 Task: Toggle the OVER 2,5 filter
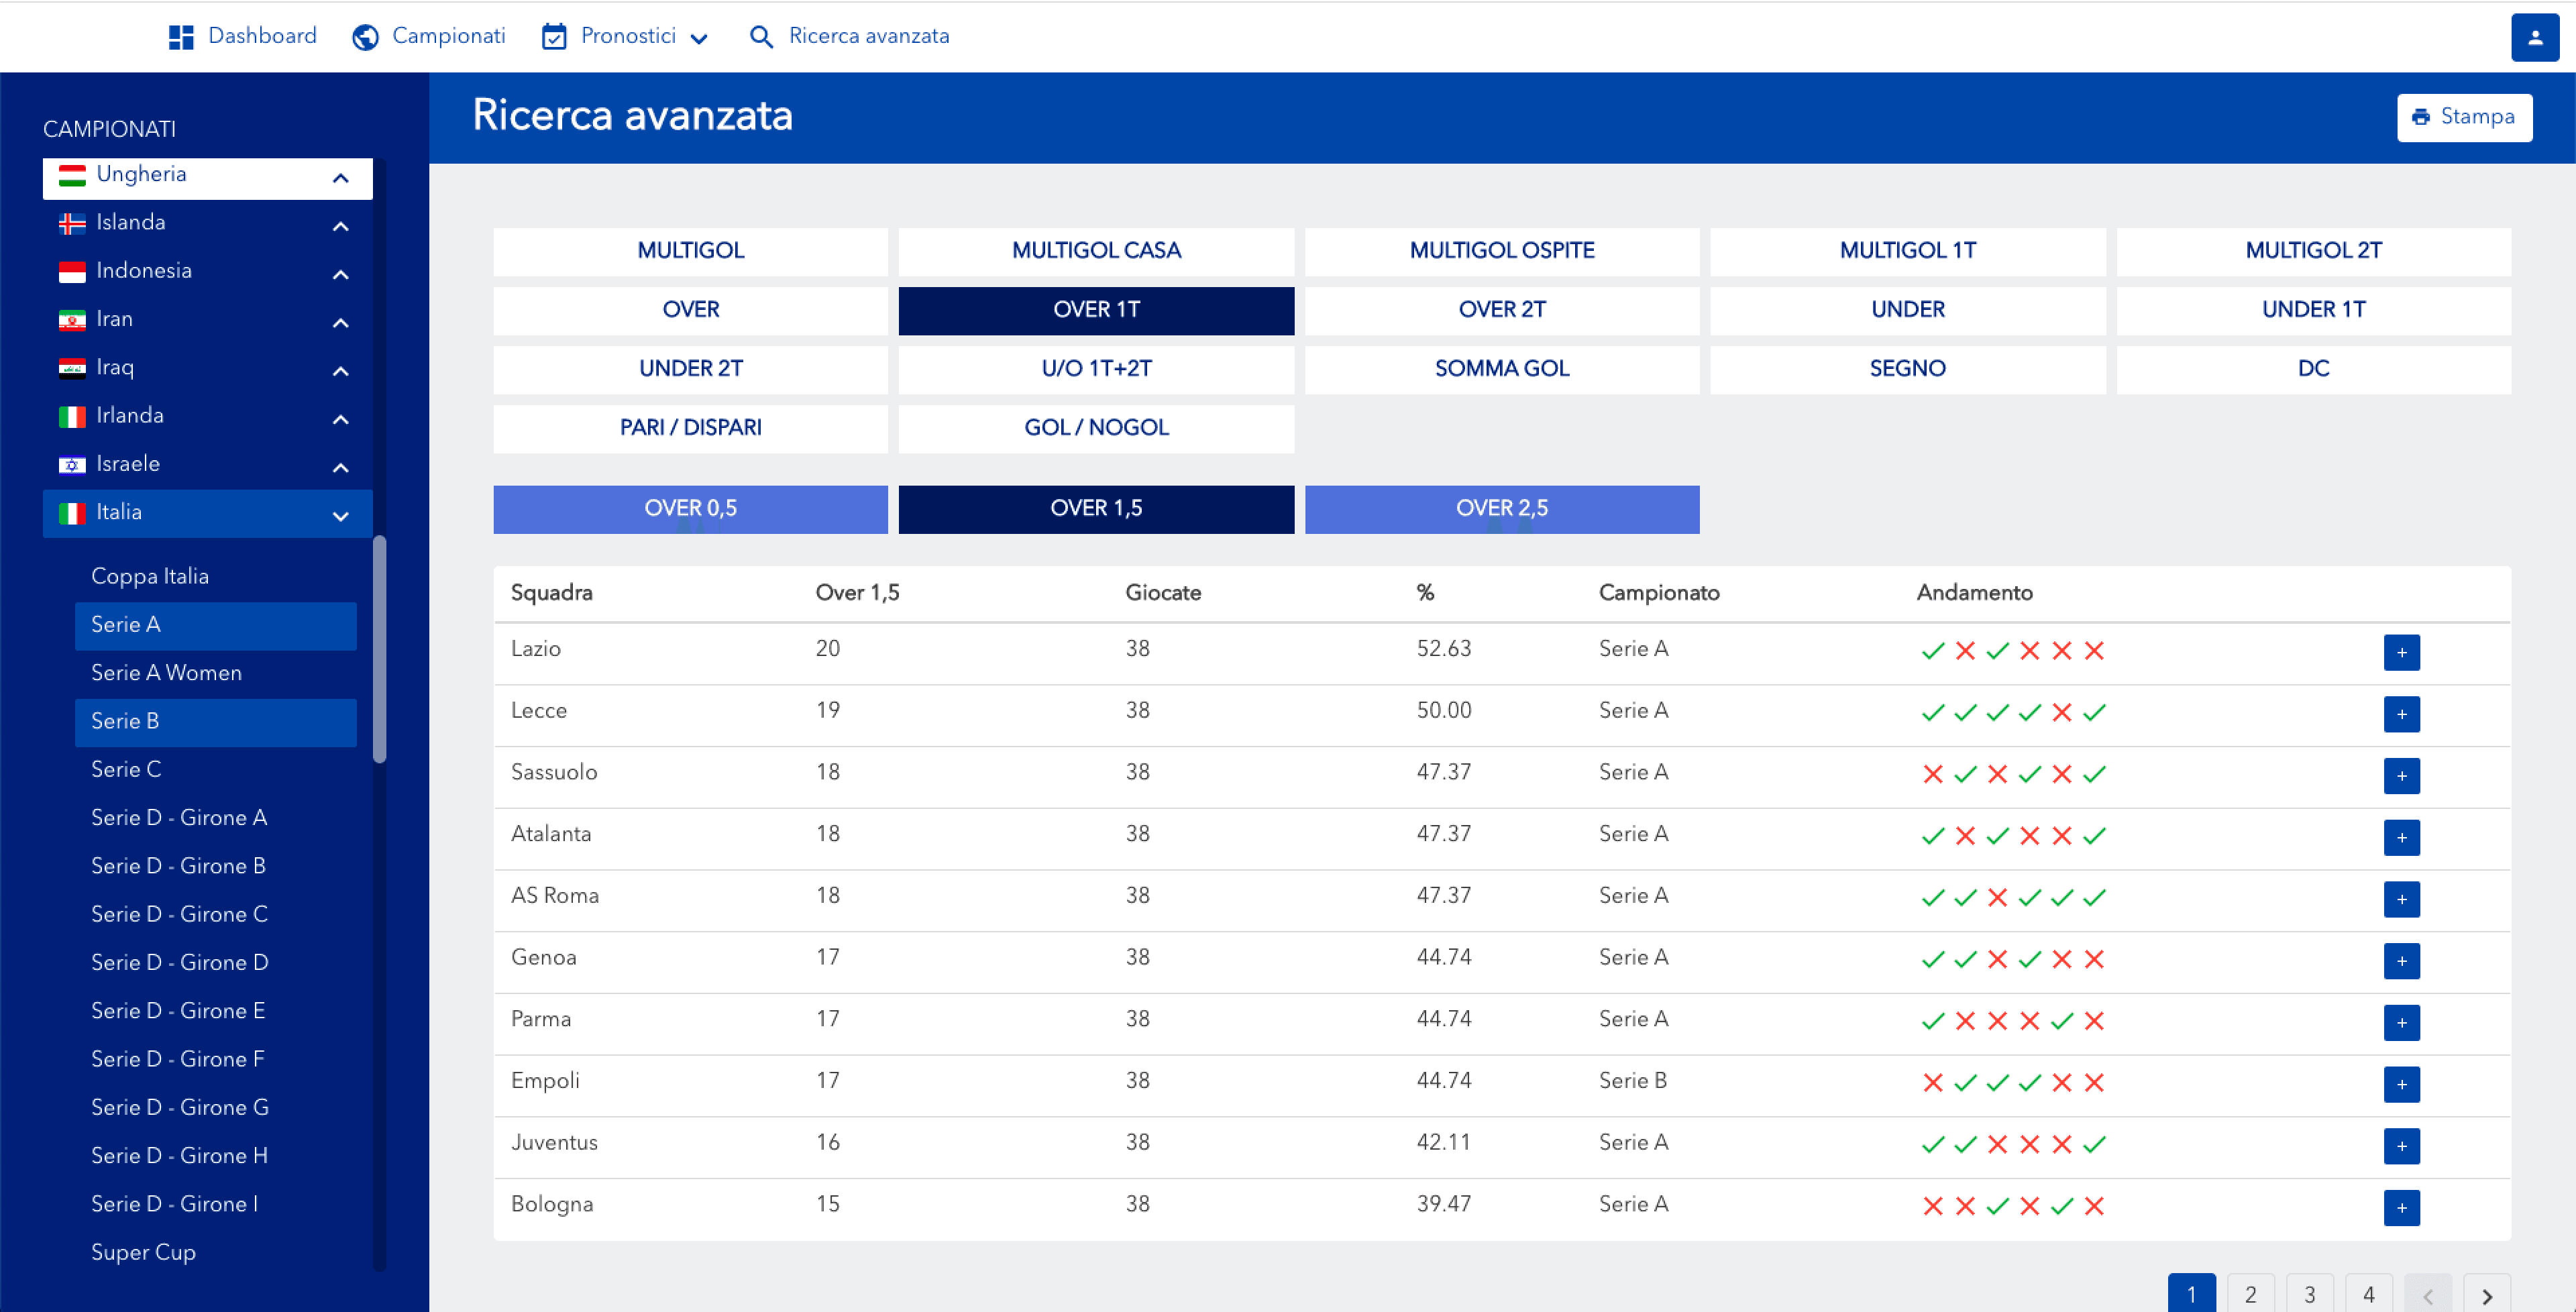(1501, 509)
